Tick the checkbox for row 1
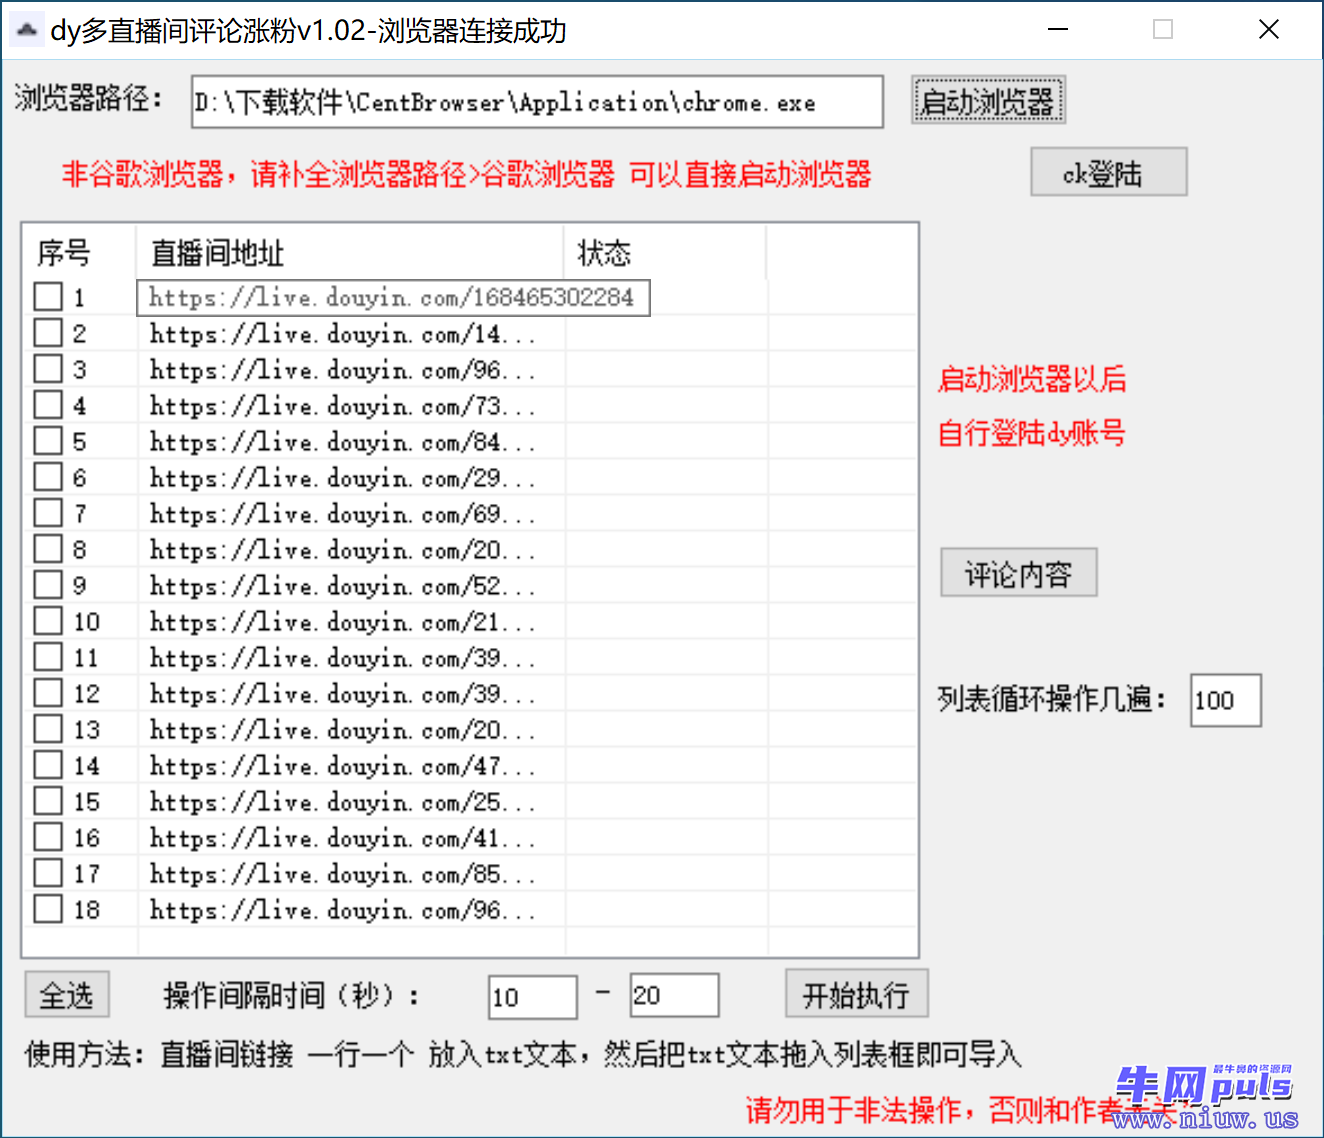The width and height of the screenshot is (1324, 1138). (48, 296)
